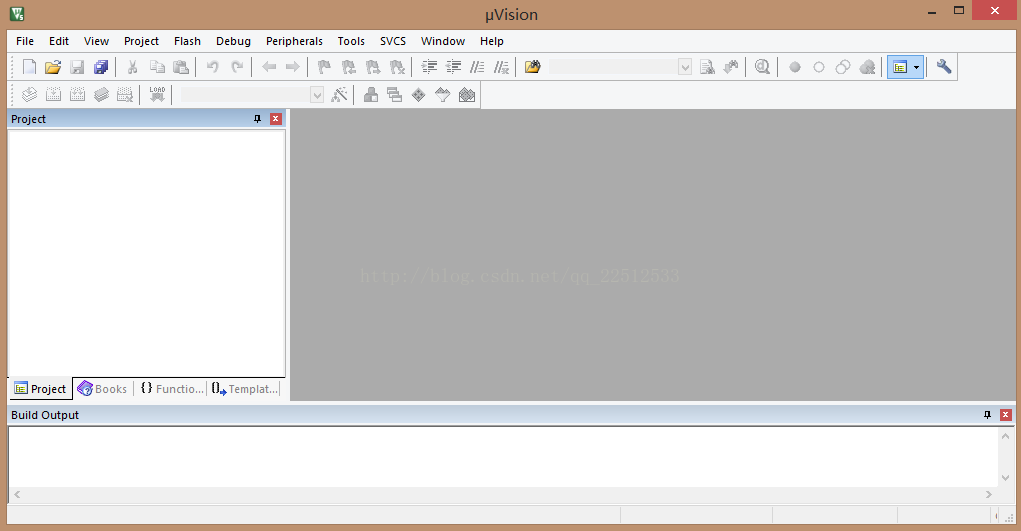This screenshot has width=1021, height=531.
Task: Open the Flash menu
Action: [x=188, y=41]
